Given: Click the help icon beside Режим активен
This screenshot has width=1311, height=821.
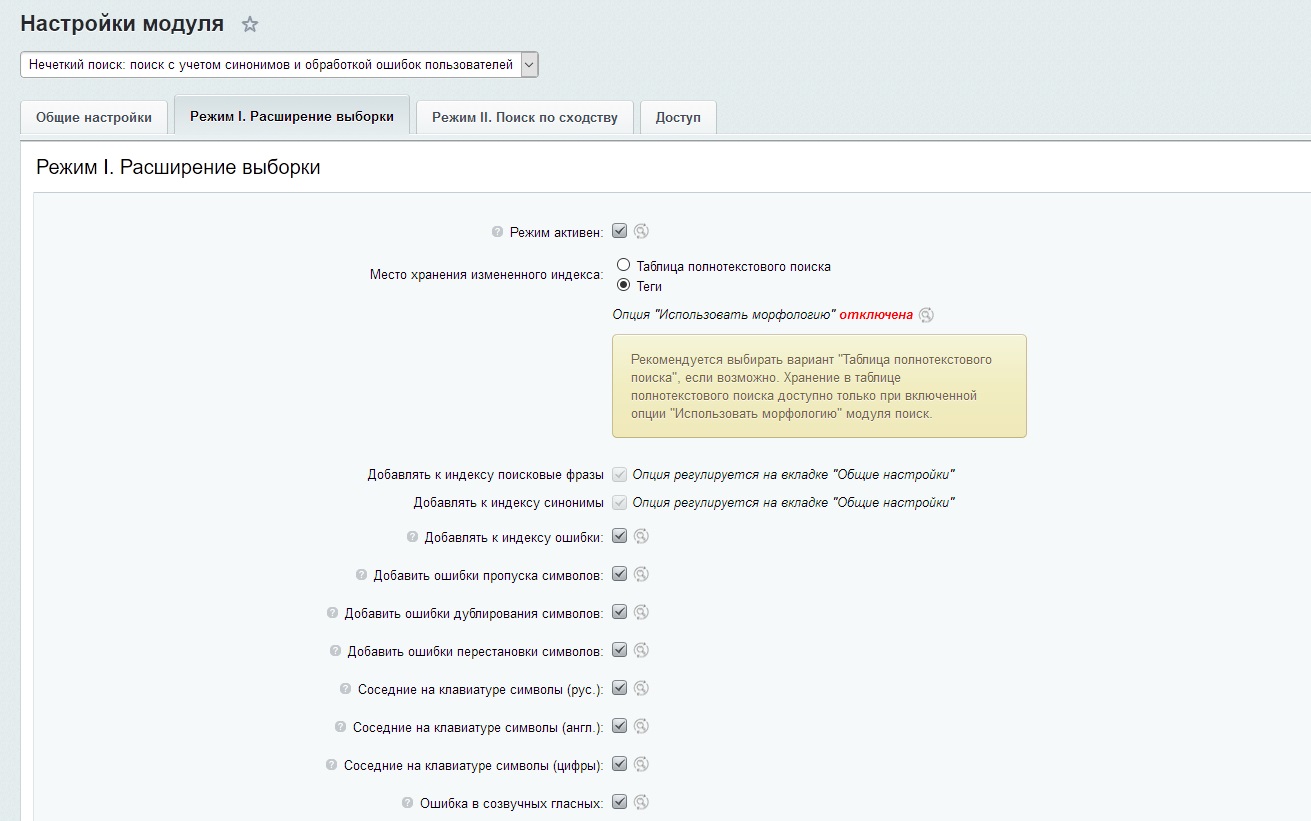Looking at the screenshot, I should [x=497, y=232].
